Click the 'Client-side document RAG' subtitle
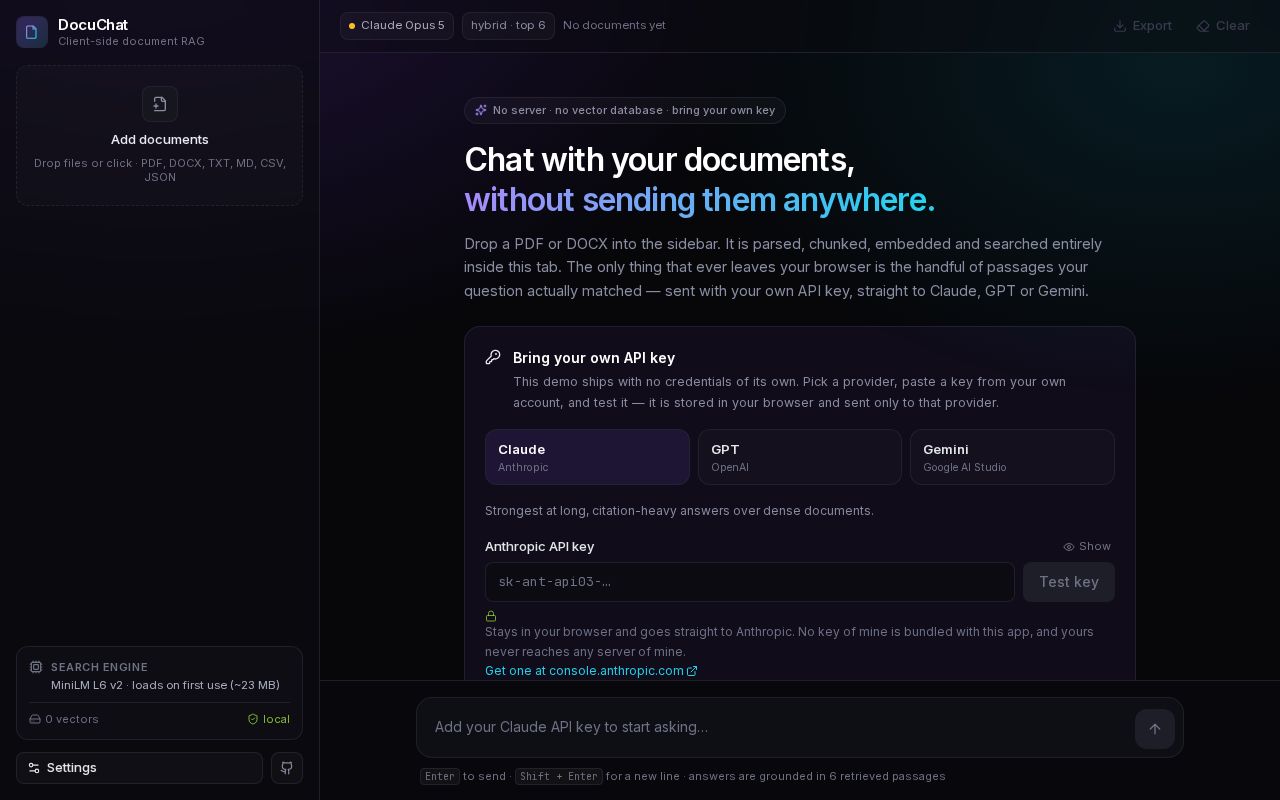Screen dimensions: 1280x800 (x=131, y=41)
